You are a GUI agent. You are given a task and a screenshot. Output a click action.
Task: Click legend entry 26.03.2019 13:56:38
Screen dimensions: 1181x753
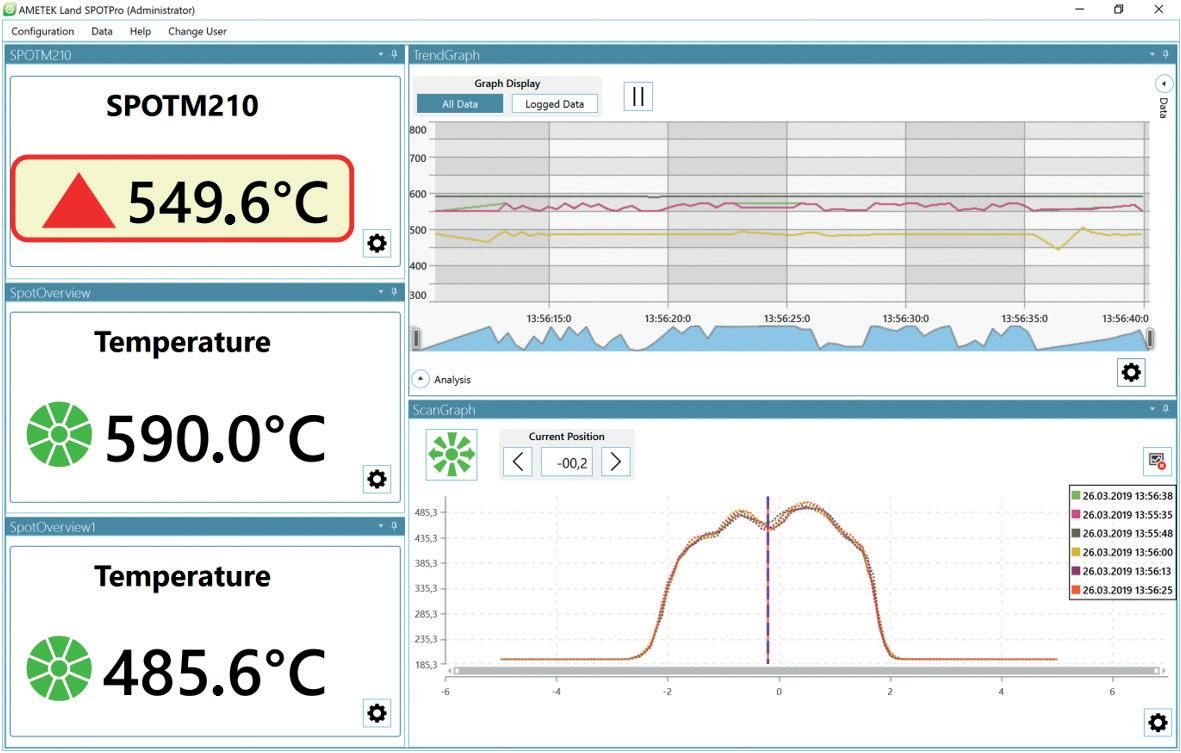(1121, 495)
